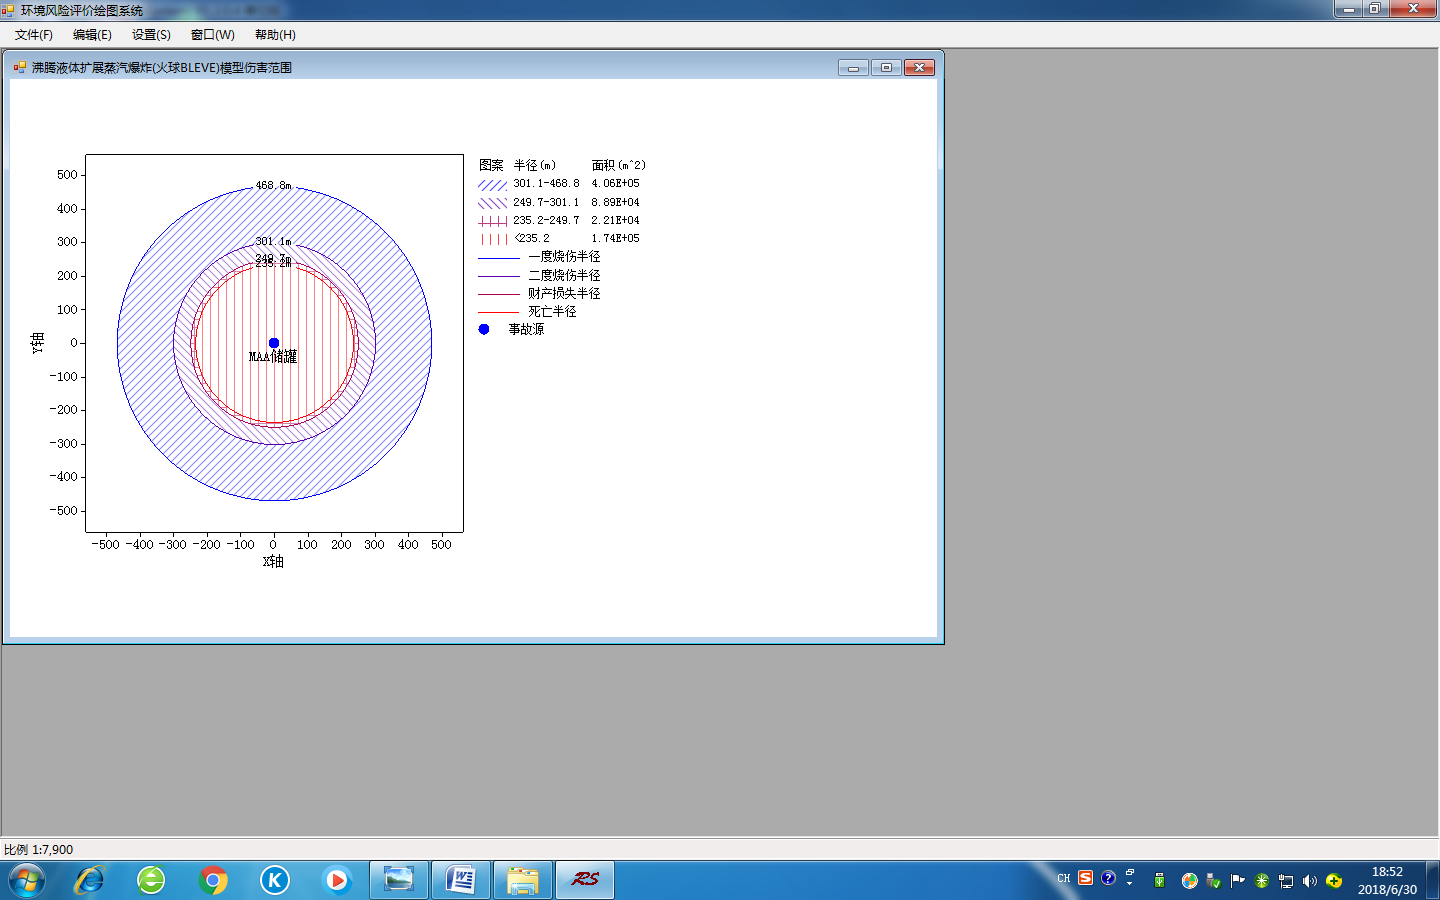Screen dimensions: 1440x900
Task: Click the Sogou input method S tray icon
Action: [x=1086, y=878]
